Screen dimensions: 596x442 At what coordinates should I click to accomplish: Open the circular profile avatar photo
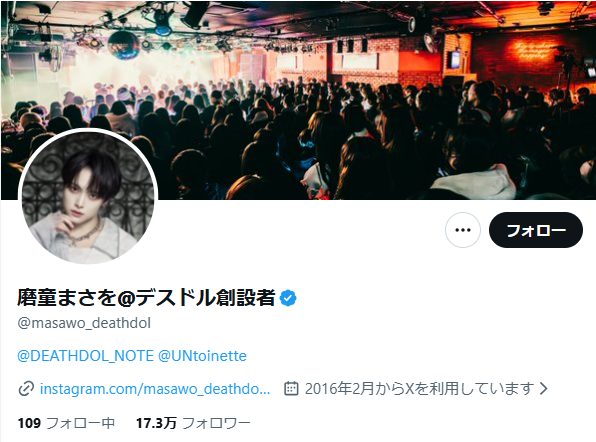[88, 197]
